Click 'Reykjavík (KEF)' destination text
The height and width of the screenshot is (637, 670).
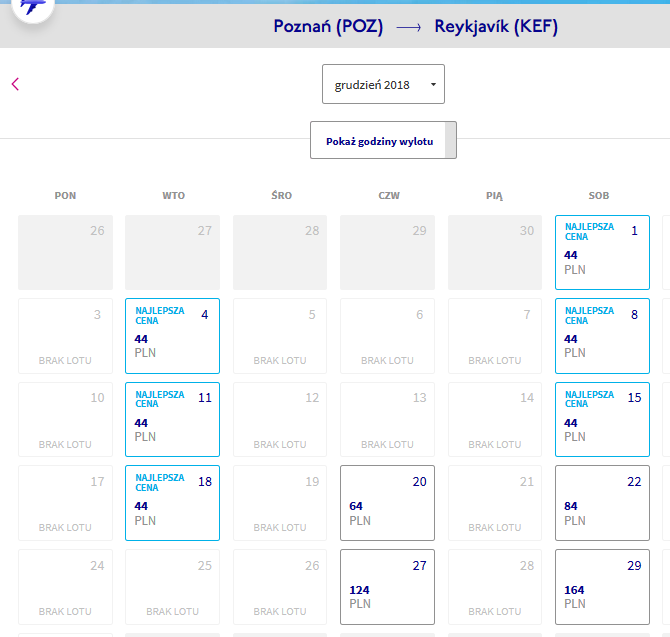coord(496,26)
